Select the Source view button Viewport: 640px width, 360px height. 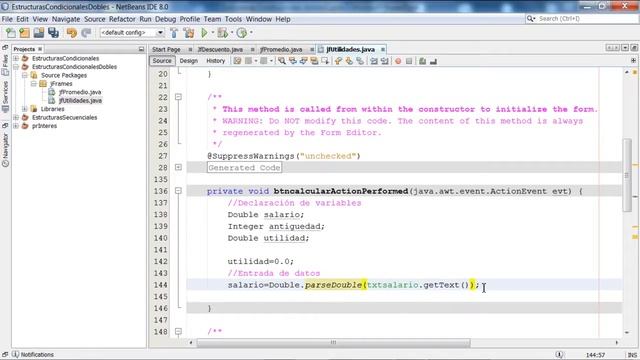pyautogui.click(x=162, y=61)
